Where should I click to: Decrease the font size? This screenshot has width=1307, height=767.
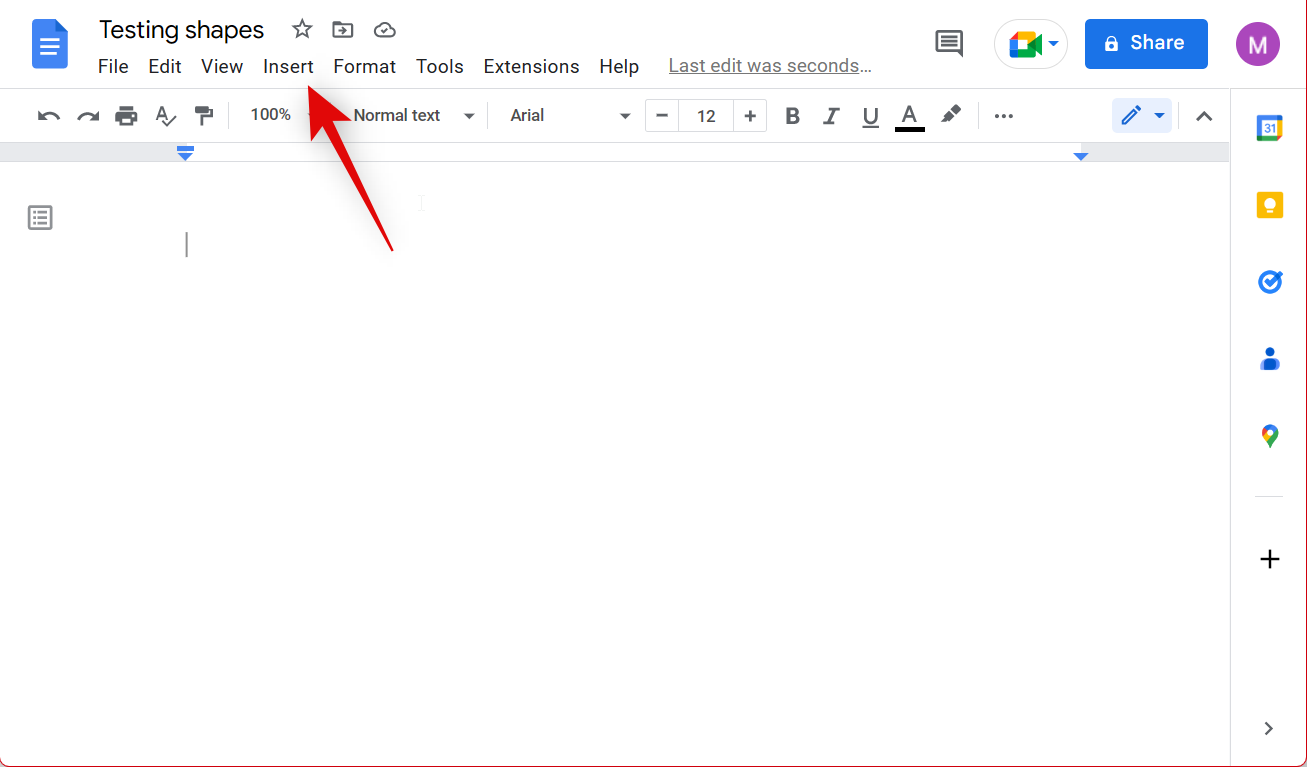[x=661, y=116]
